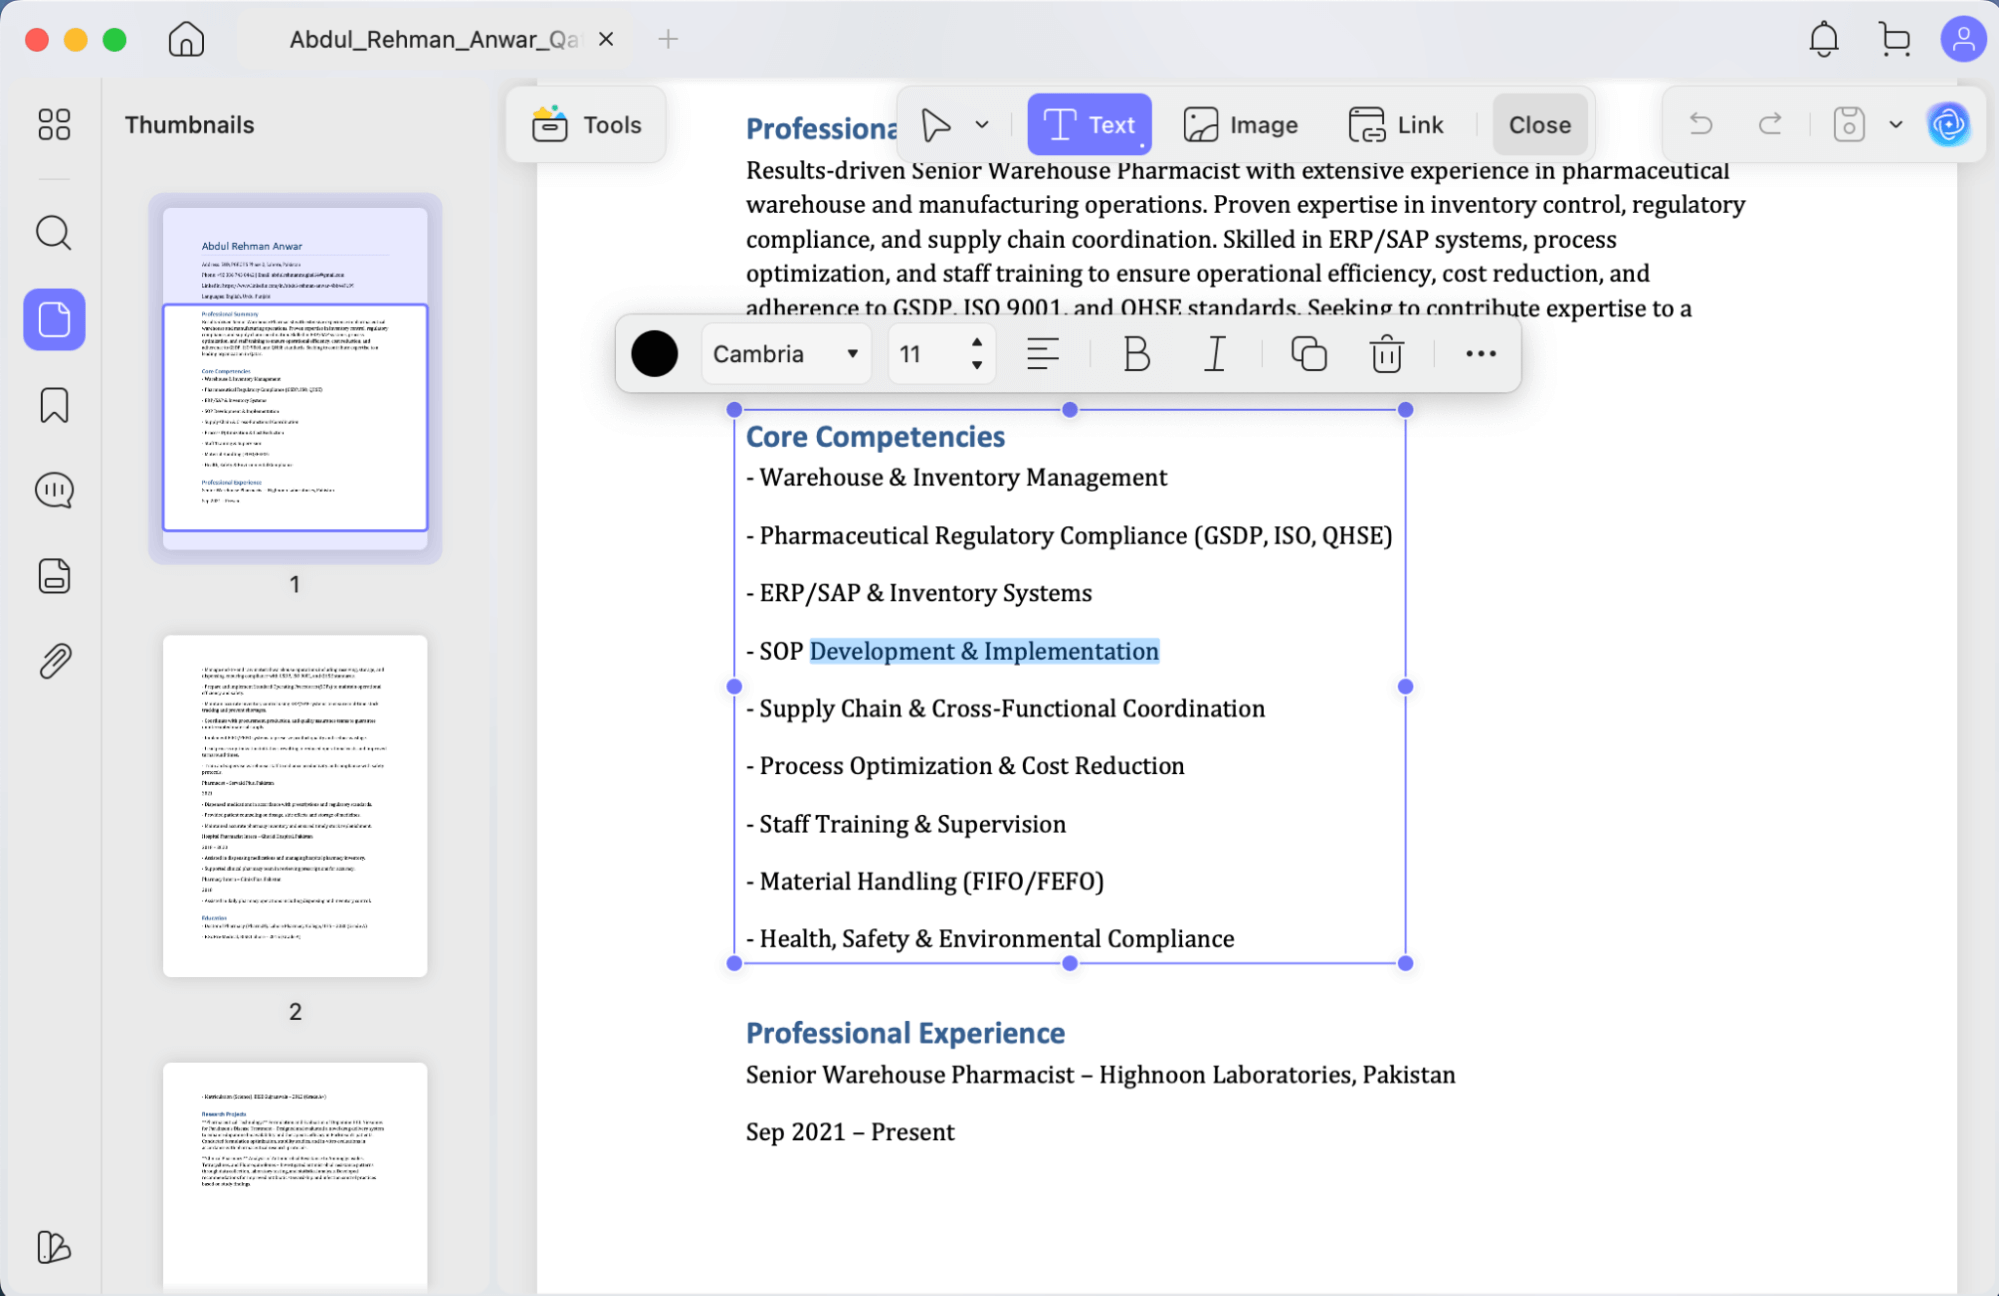Click the font size 11 field
Screen dimensions: 1999x1297
925,354
